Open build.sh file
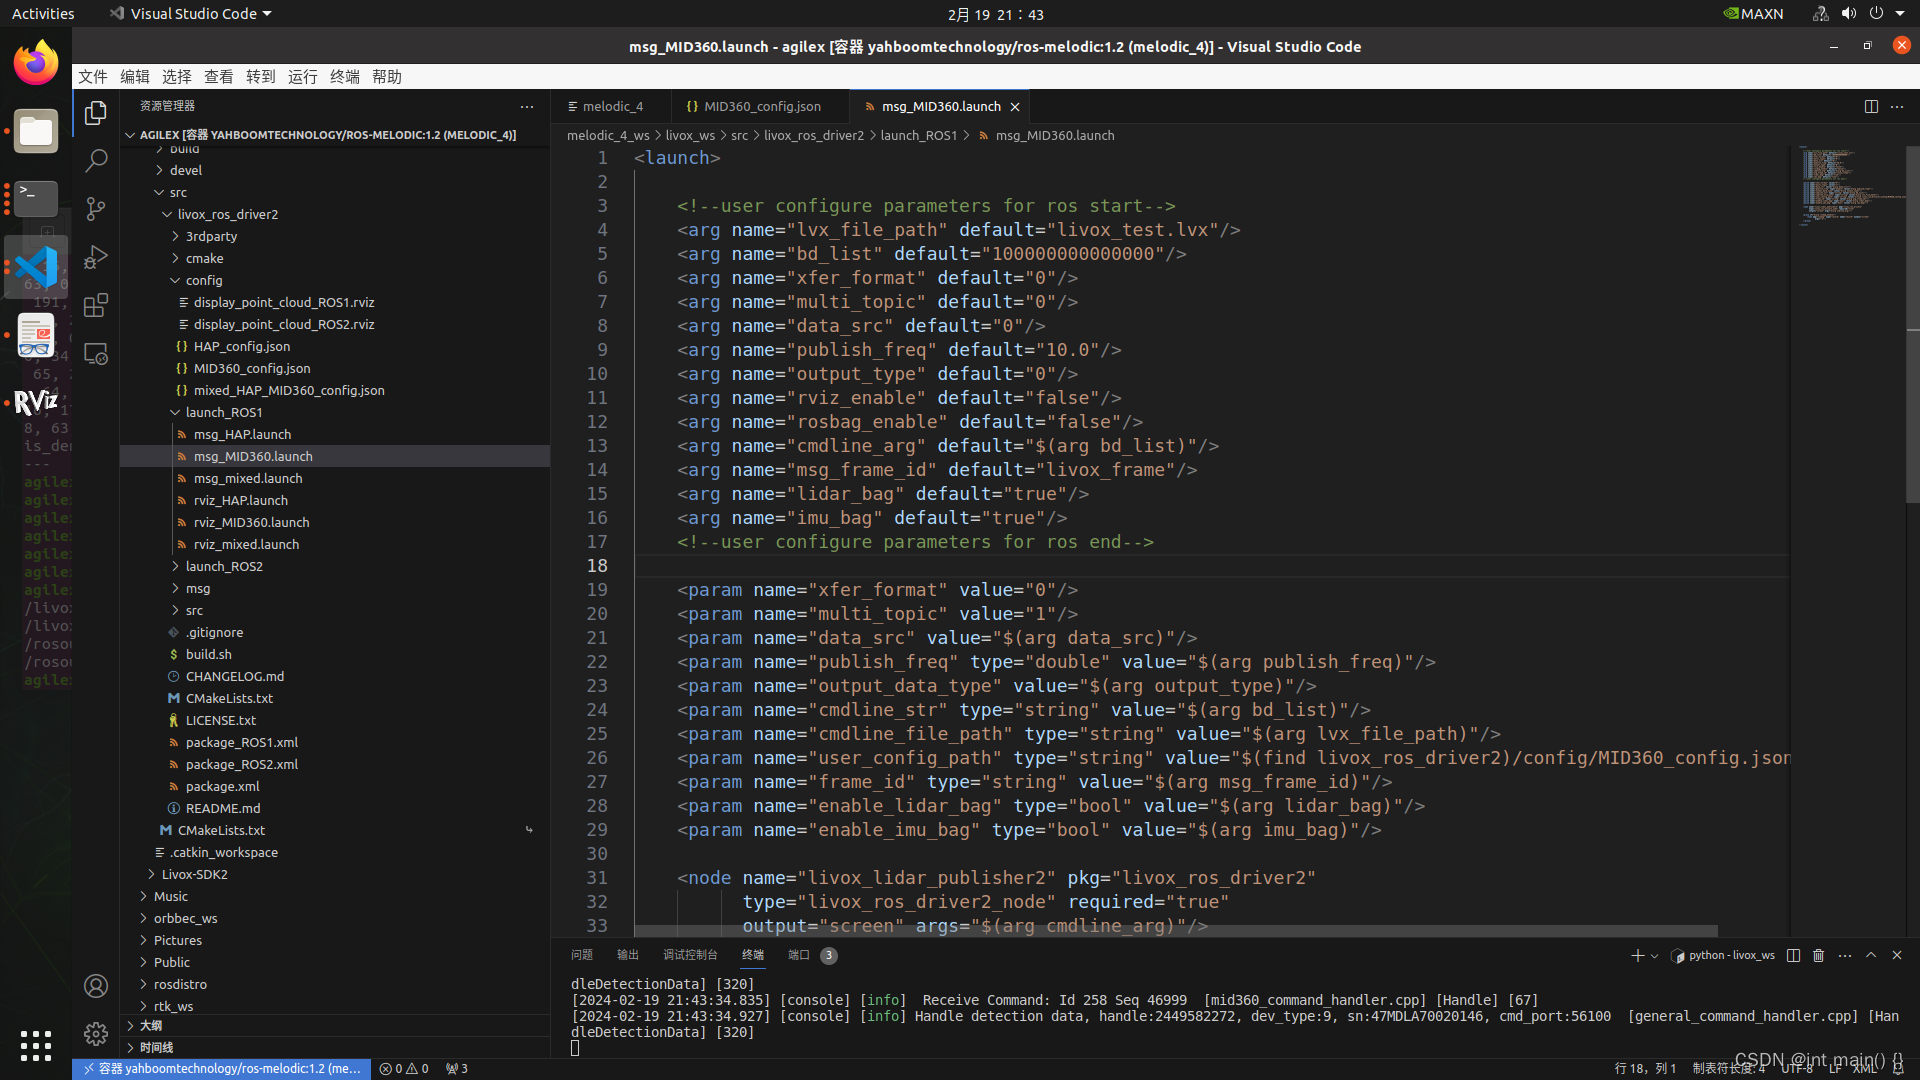 pyautogui.click(x=208, y=654)
